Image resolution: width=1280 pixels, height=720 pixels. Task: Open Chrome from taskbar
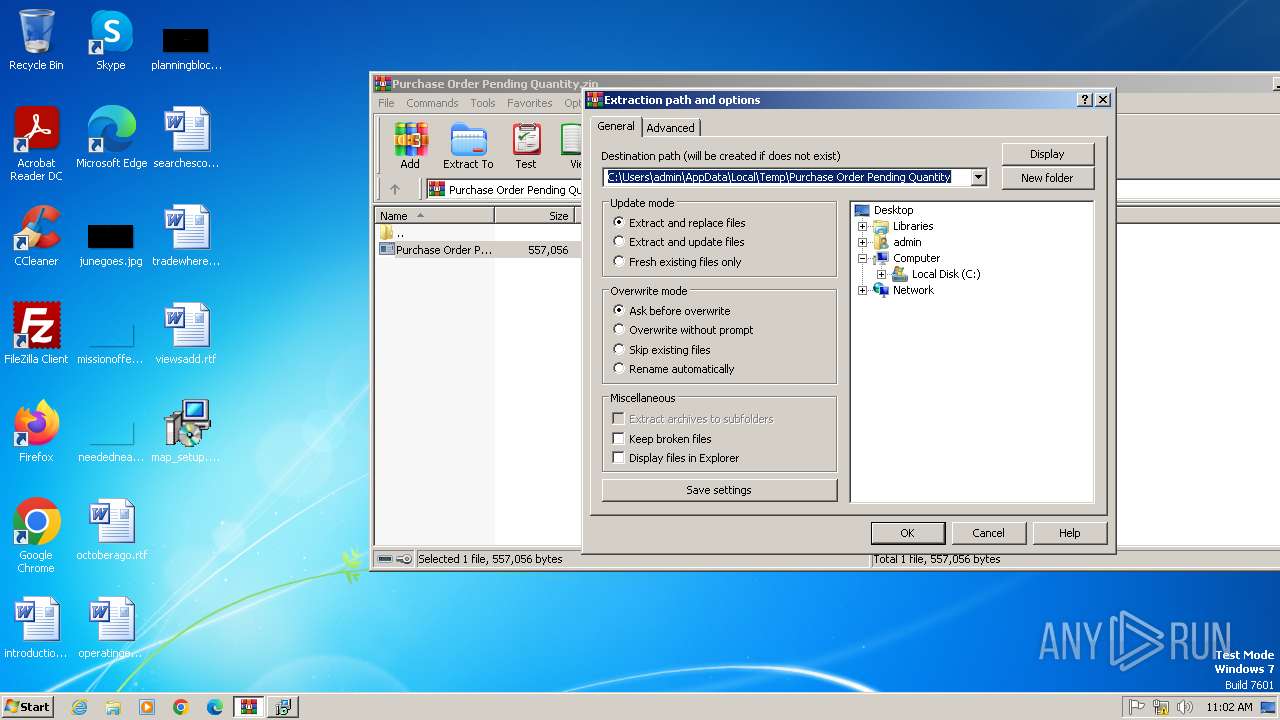pyautogui.click(x=181, y=707)
